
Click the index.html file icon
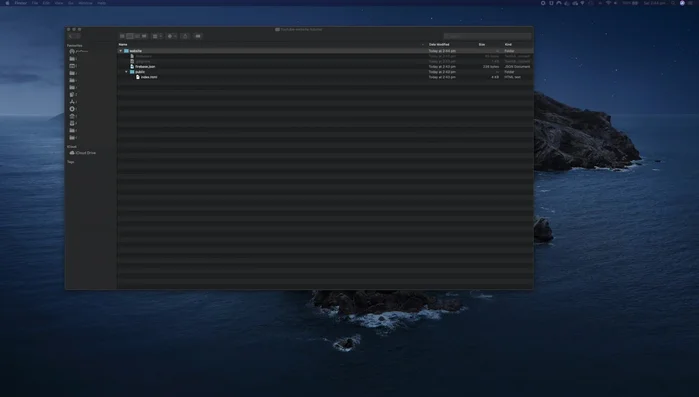click(x=138, y=77)
